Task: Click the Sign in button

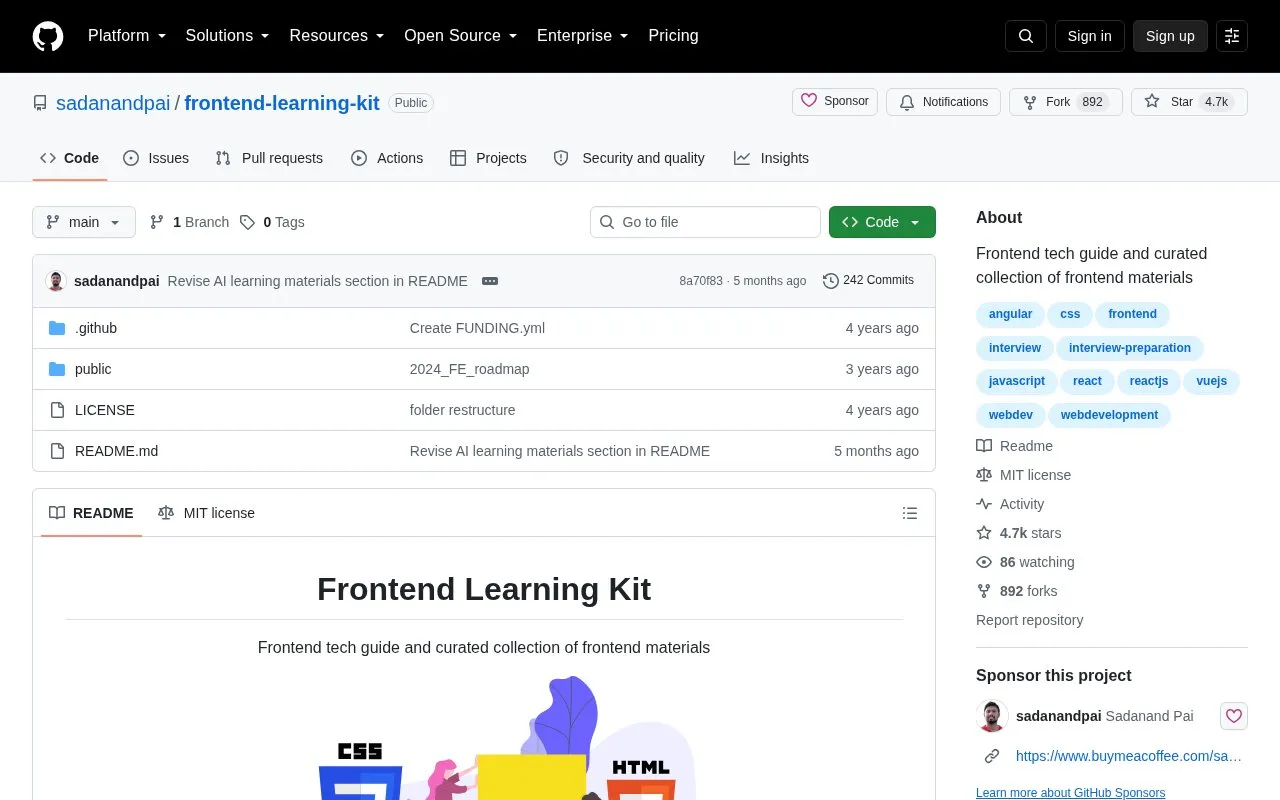Action: 1089,36
